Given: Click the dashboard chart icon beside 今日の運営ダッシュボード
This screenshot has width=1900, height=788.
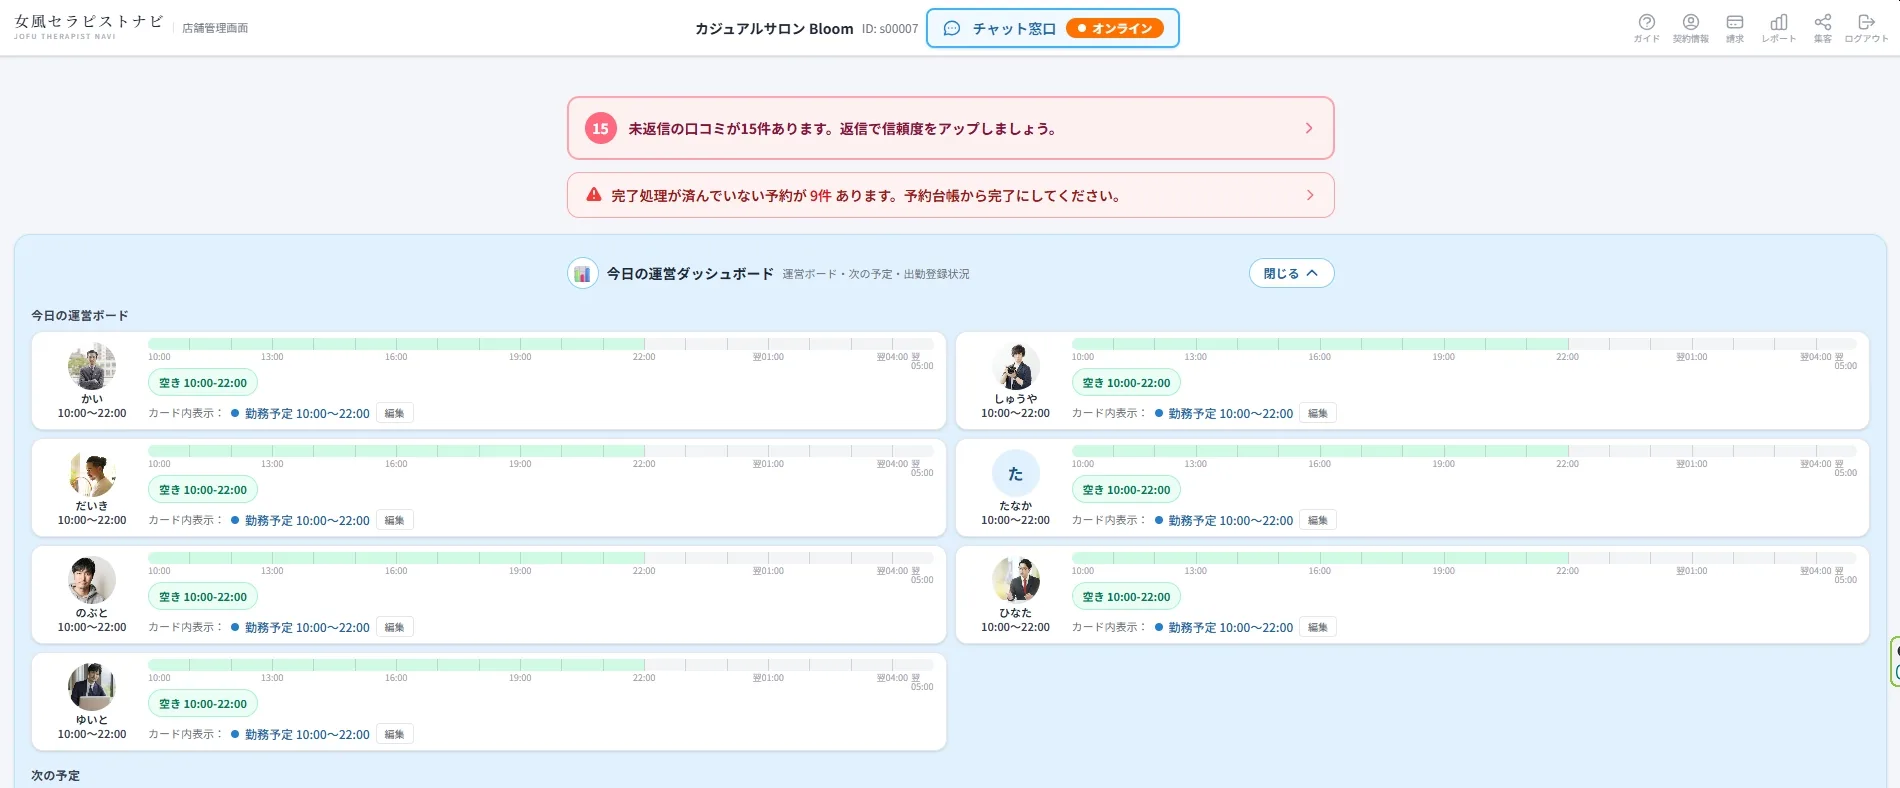Looking at the screenshot, I should pos(582,273).
